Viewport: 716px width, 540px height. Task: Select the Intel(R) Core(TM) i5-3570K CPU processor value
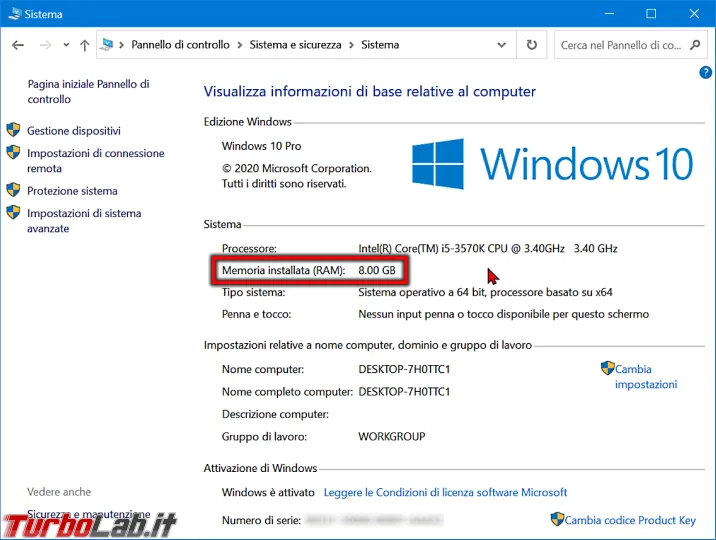[x=488, y=248]
